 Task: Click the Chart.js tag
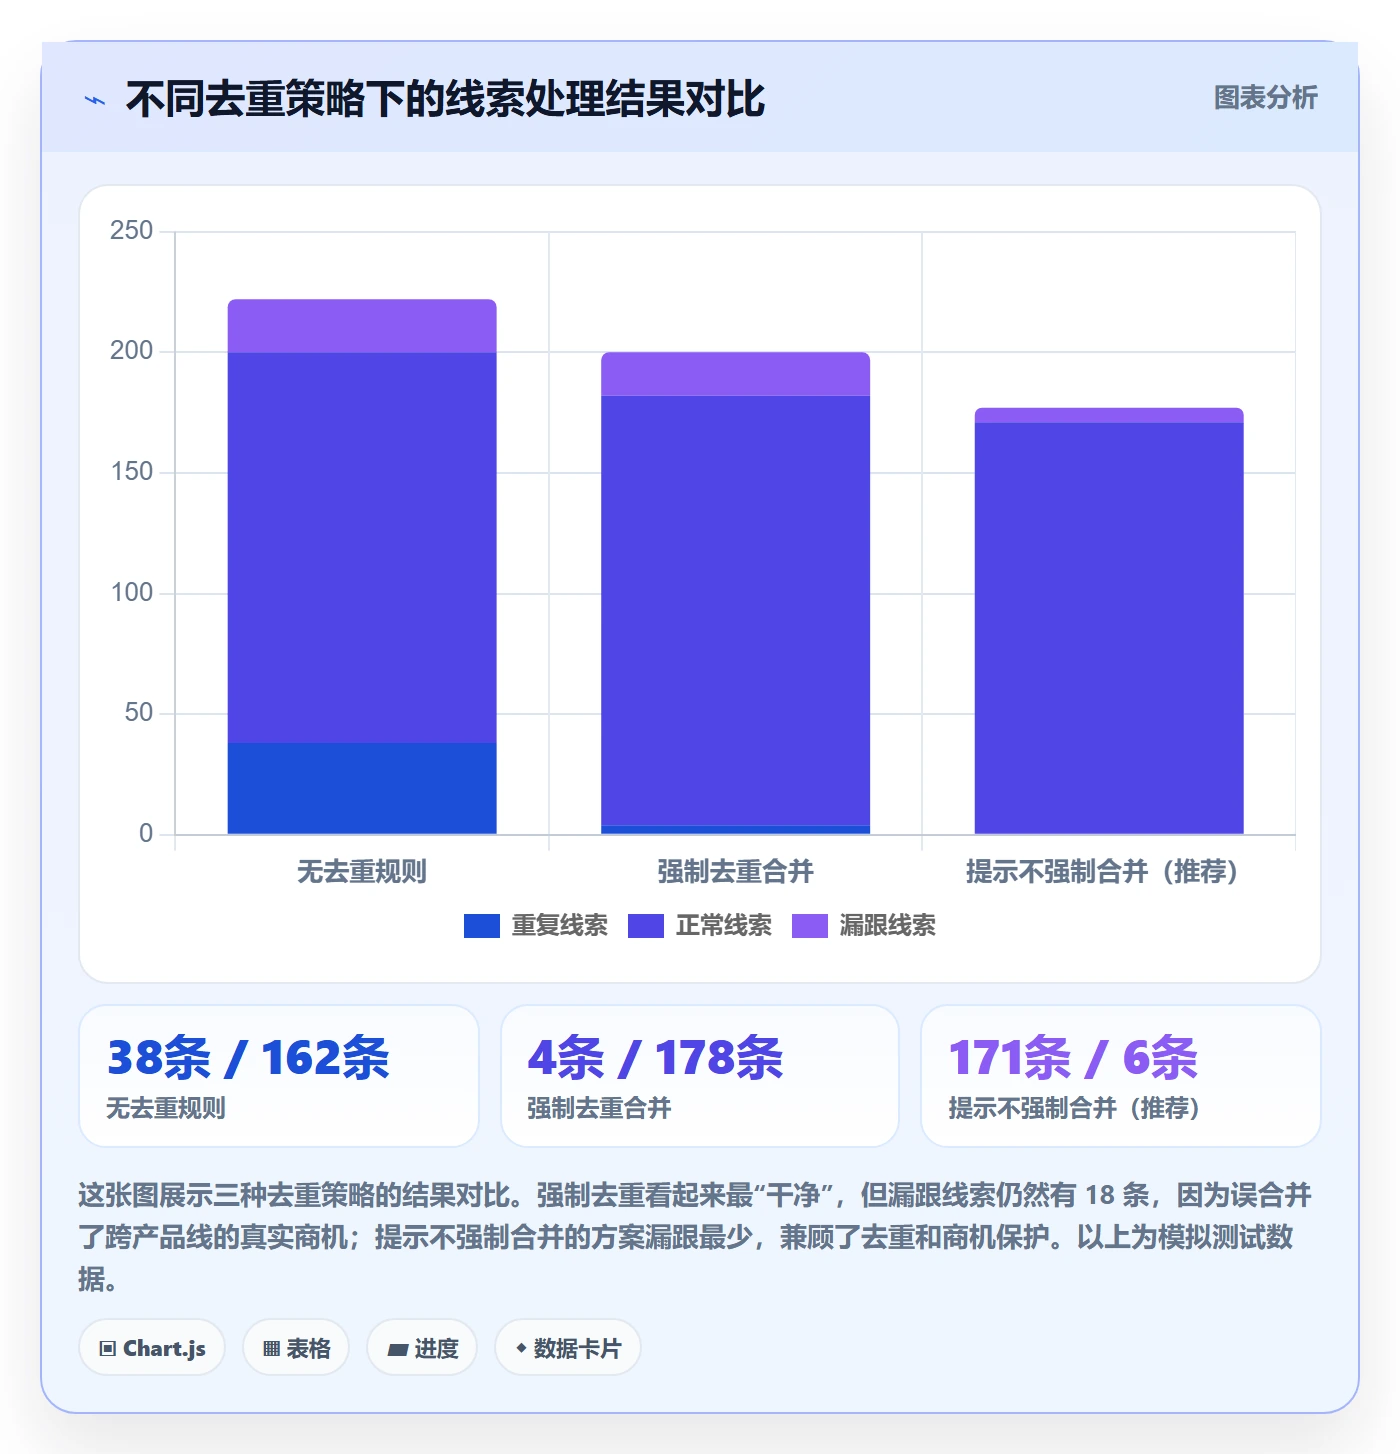pos(152,1348)
